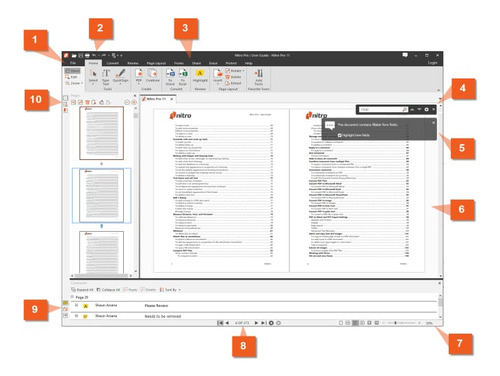
Task: Close the Nitro Pro document tab
Action: [x=172, y=99]
